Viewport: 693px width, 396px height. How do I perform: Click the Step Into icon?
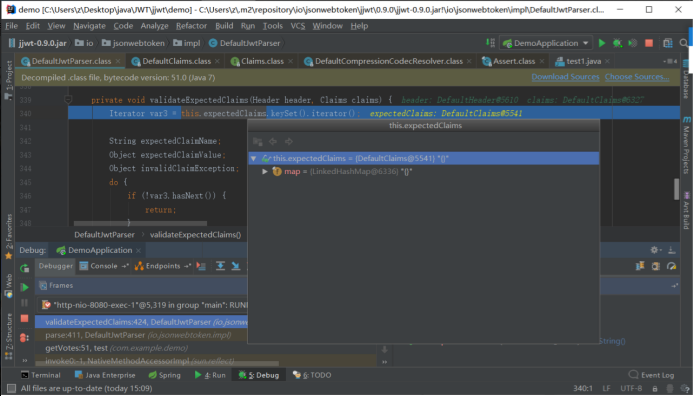236,266
